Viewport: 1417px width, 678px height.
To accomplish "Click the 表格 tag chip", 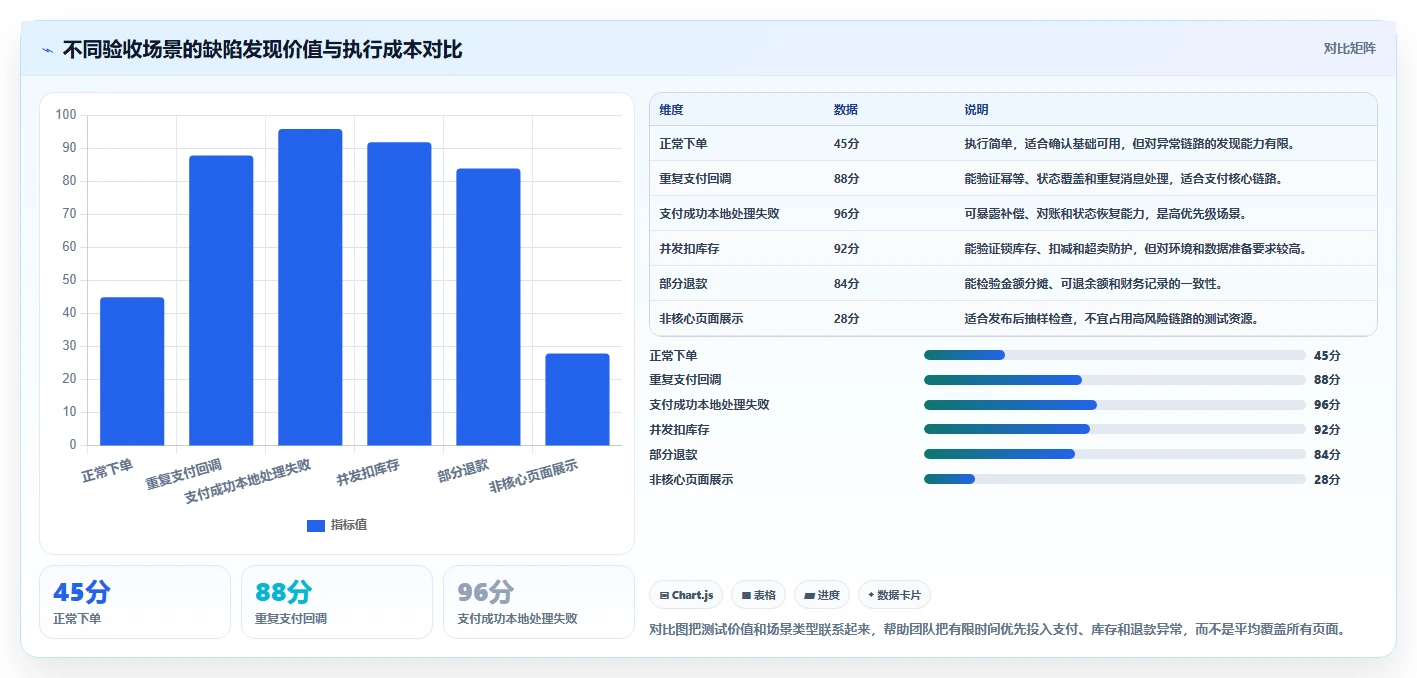I will [759, 595].
